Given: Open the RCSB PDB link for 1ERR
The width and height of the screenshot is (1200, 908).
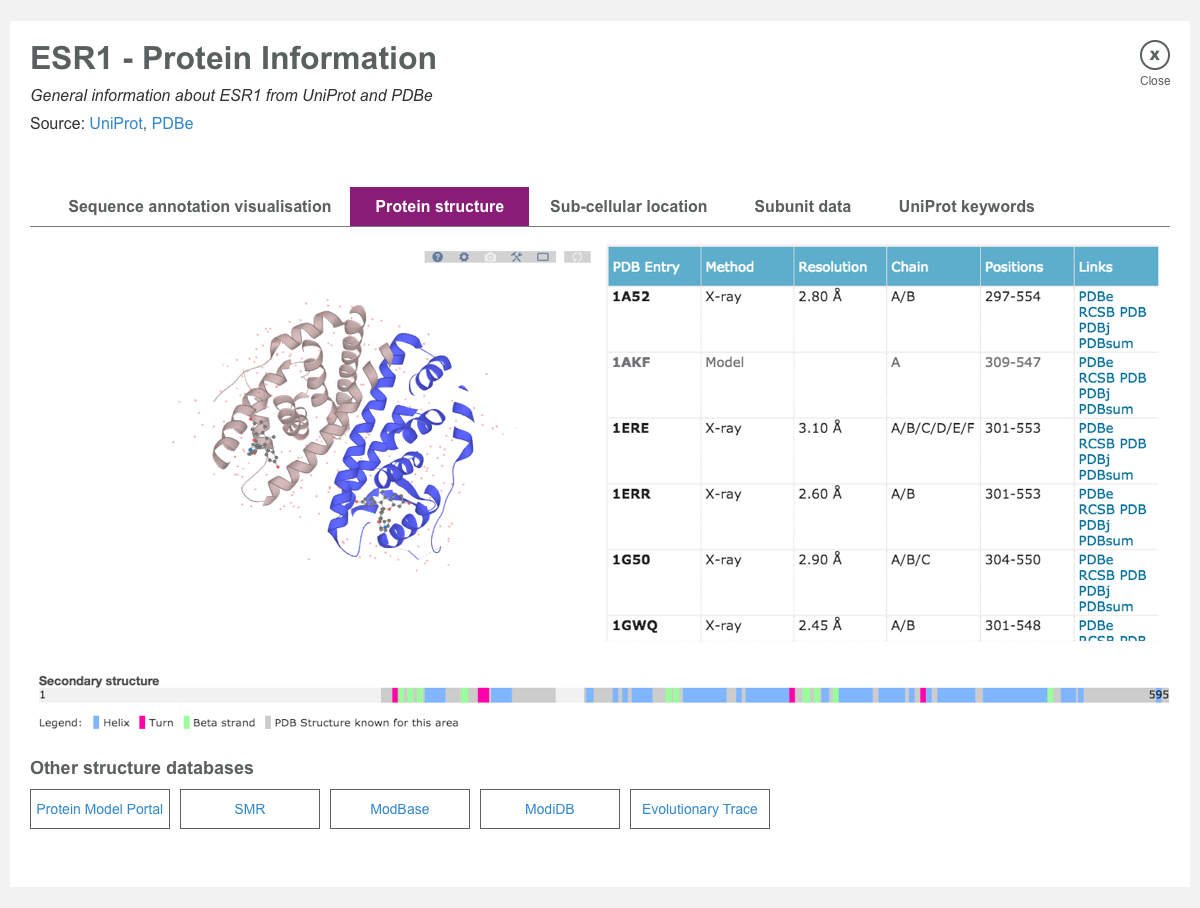Looking at the screenshot, I should pyautogui.click(x=1112, y=509).
